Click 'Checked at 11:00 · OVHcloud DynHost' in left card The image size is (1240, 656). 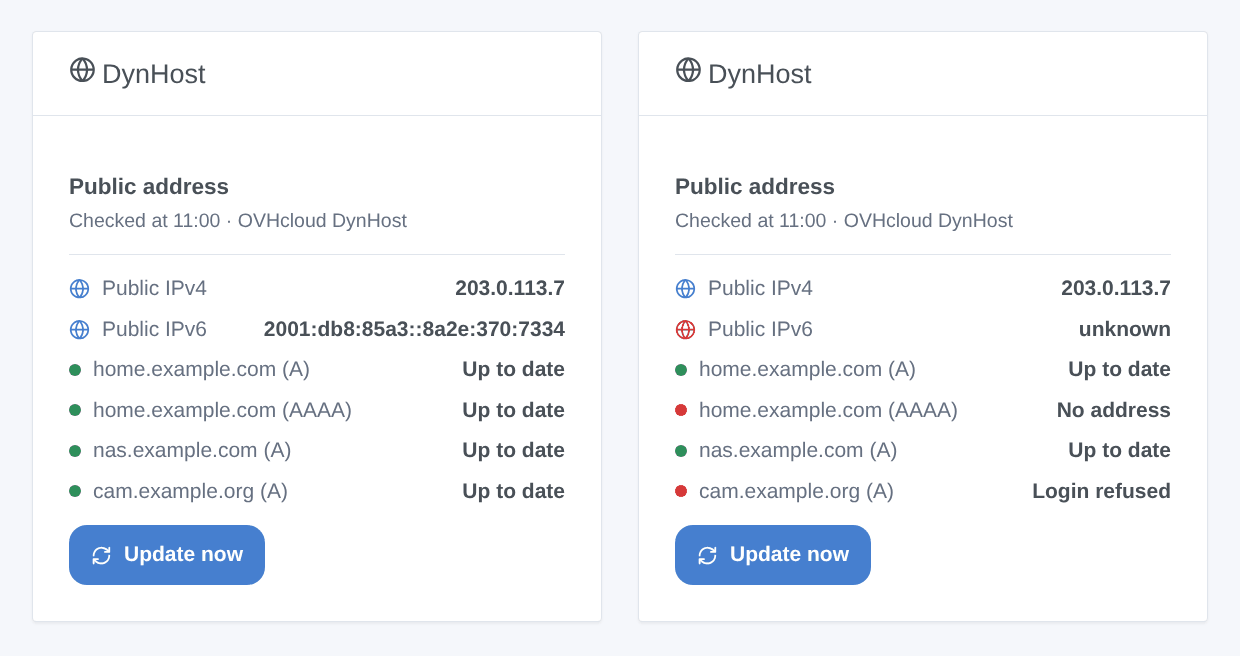(238, 221)
